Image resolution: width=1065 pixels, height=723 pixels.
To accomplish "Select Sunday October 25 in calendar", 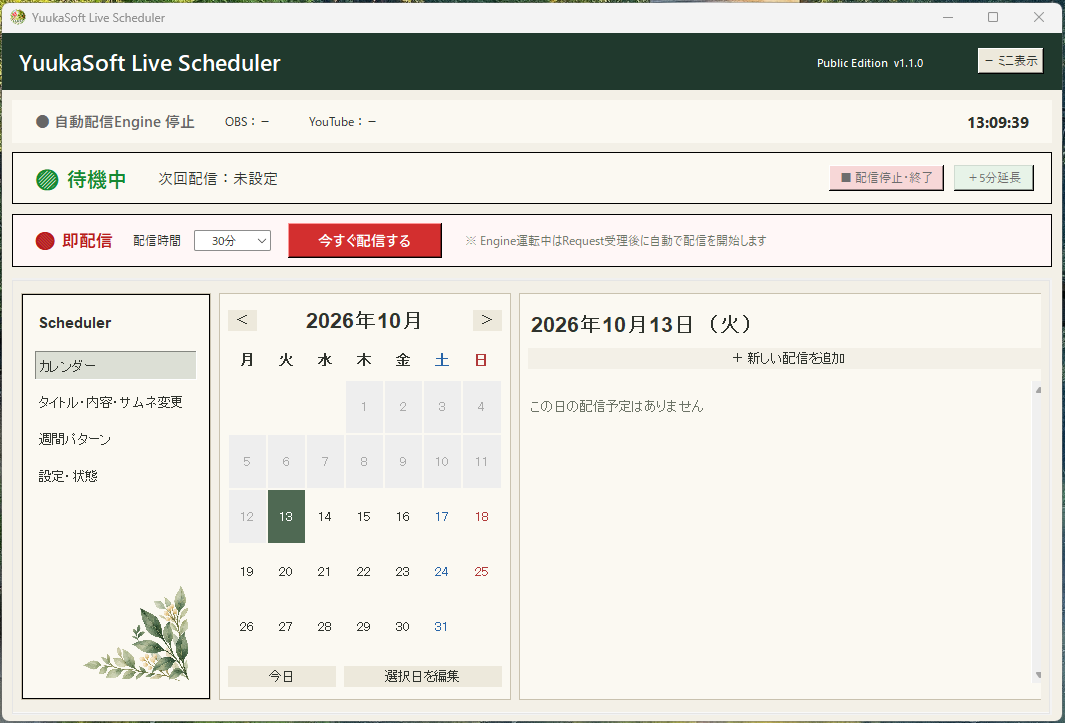I will [x=482, y=571].
